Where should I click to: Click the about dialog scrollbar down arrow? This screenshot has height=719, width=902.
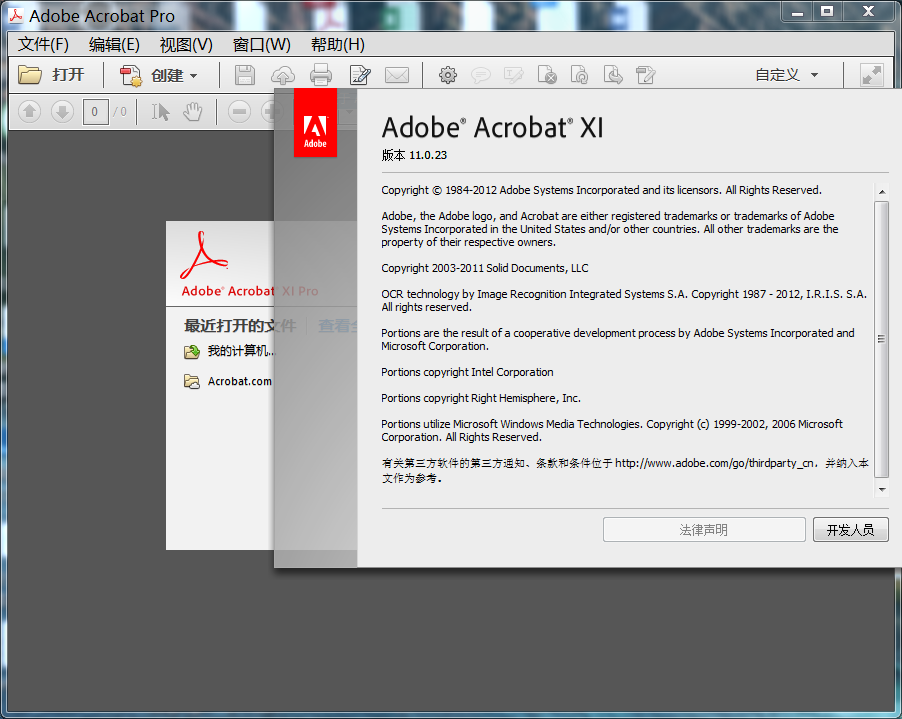(x=881, y=489)
